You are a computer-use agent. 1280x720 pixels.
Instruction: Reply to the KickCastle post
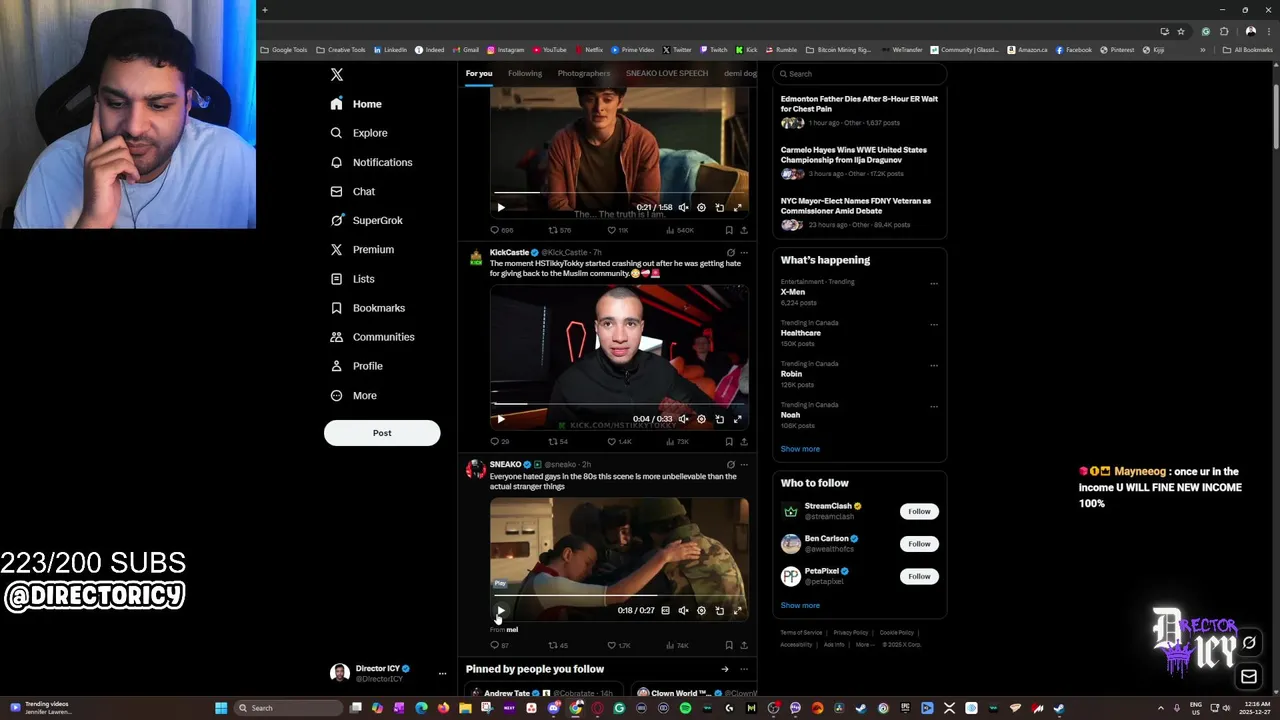499,441
